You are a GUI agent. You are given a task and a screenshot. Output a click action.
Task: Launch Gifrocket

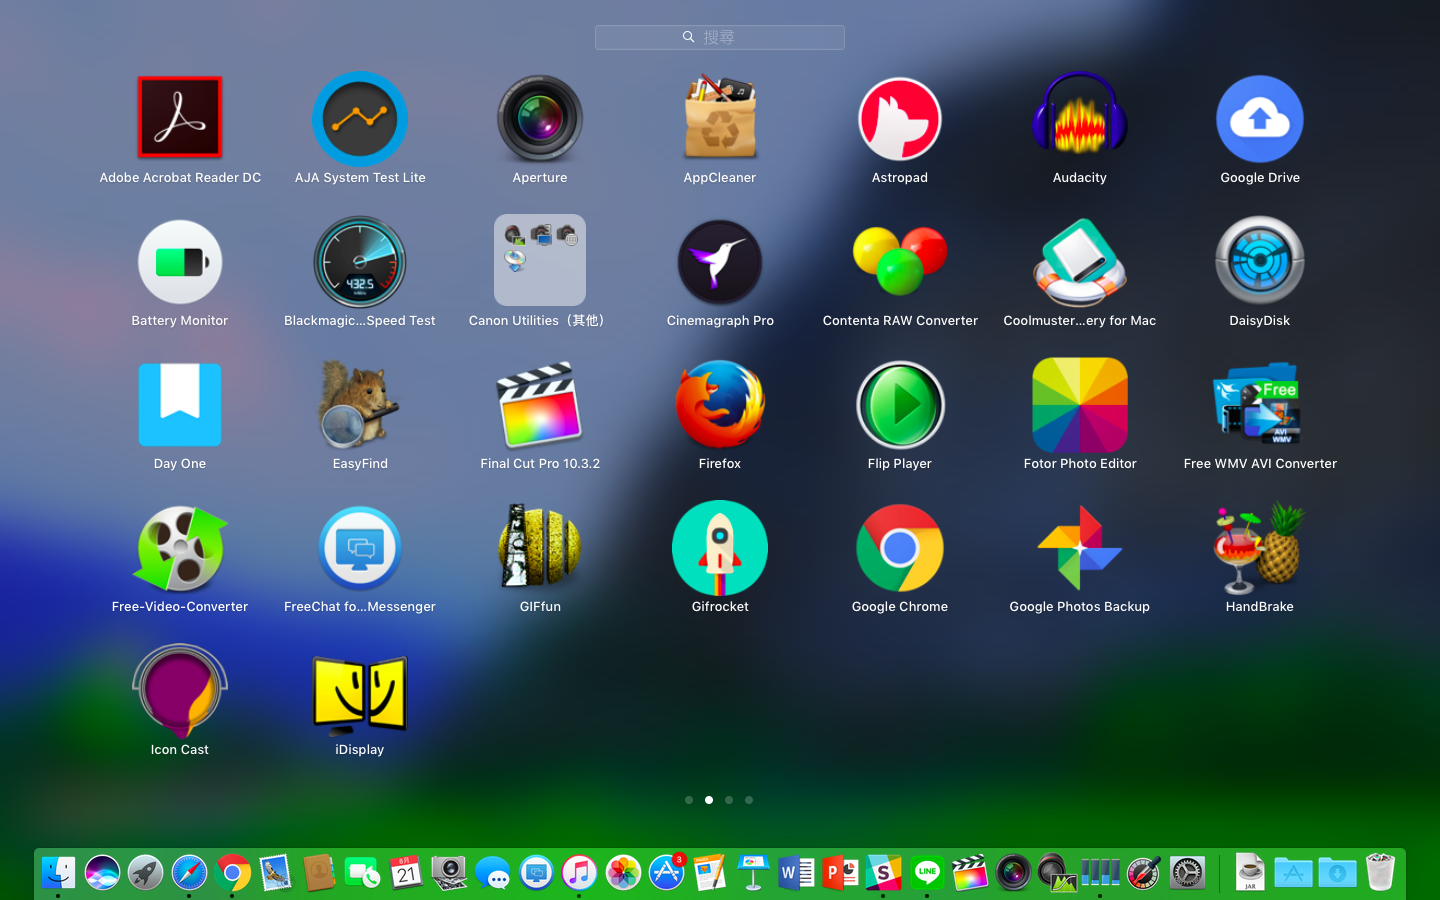click(720, 548)
